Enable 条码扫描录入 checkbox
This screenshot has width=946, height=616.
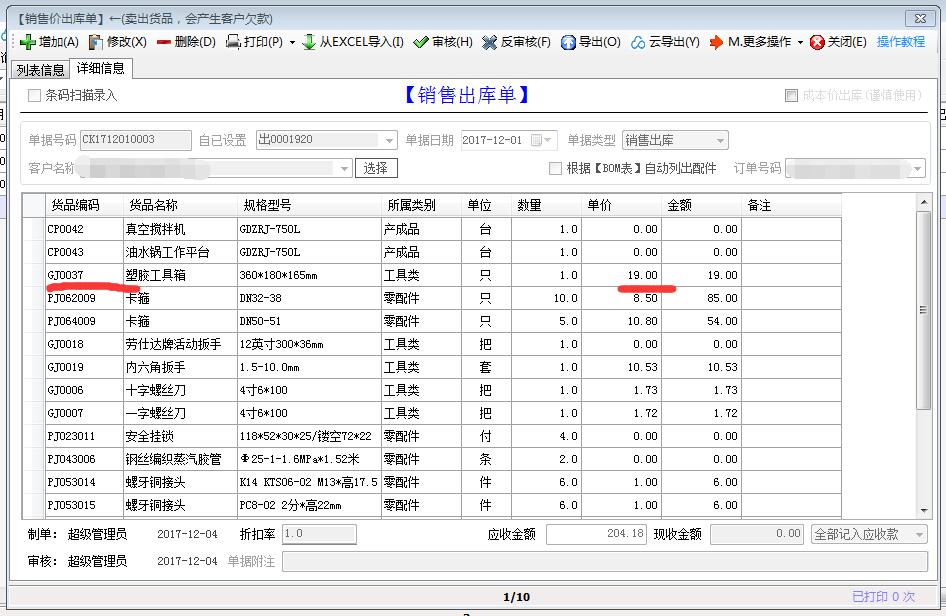35,96
